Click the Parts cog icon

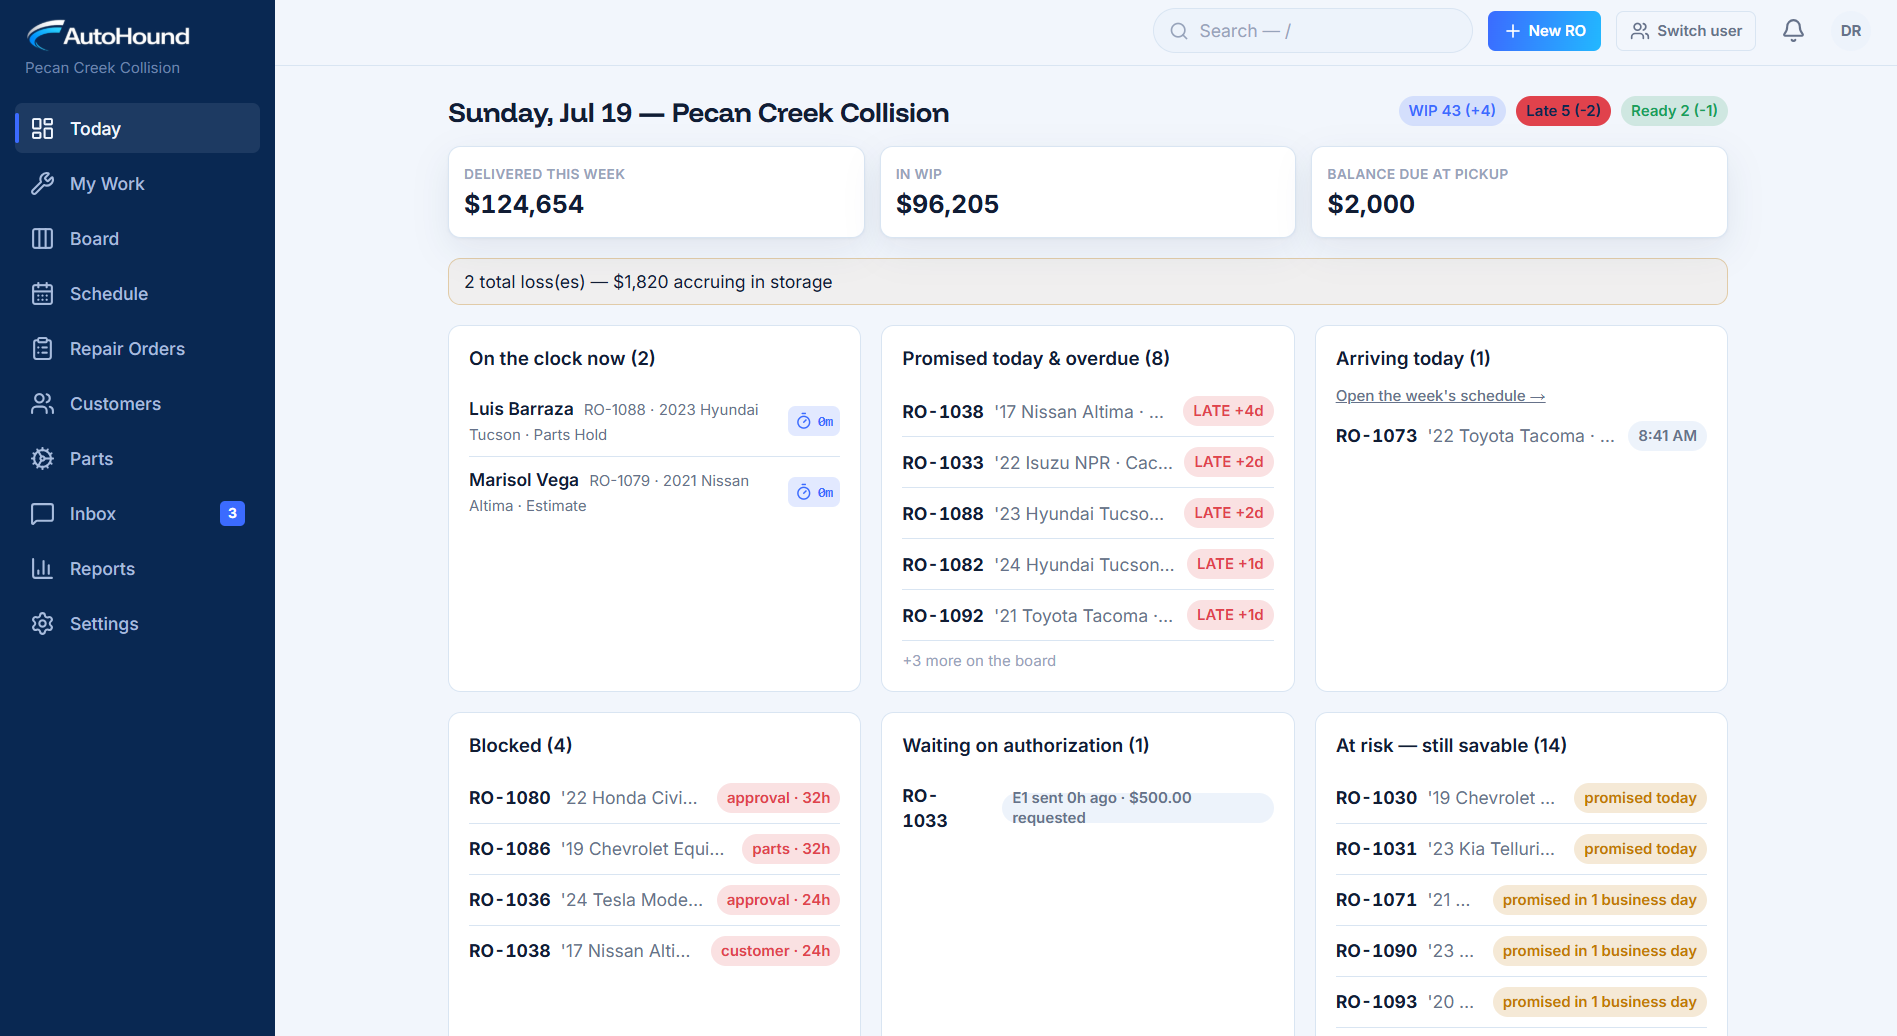click(42, 458)
